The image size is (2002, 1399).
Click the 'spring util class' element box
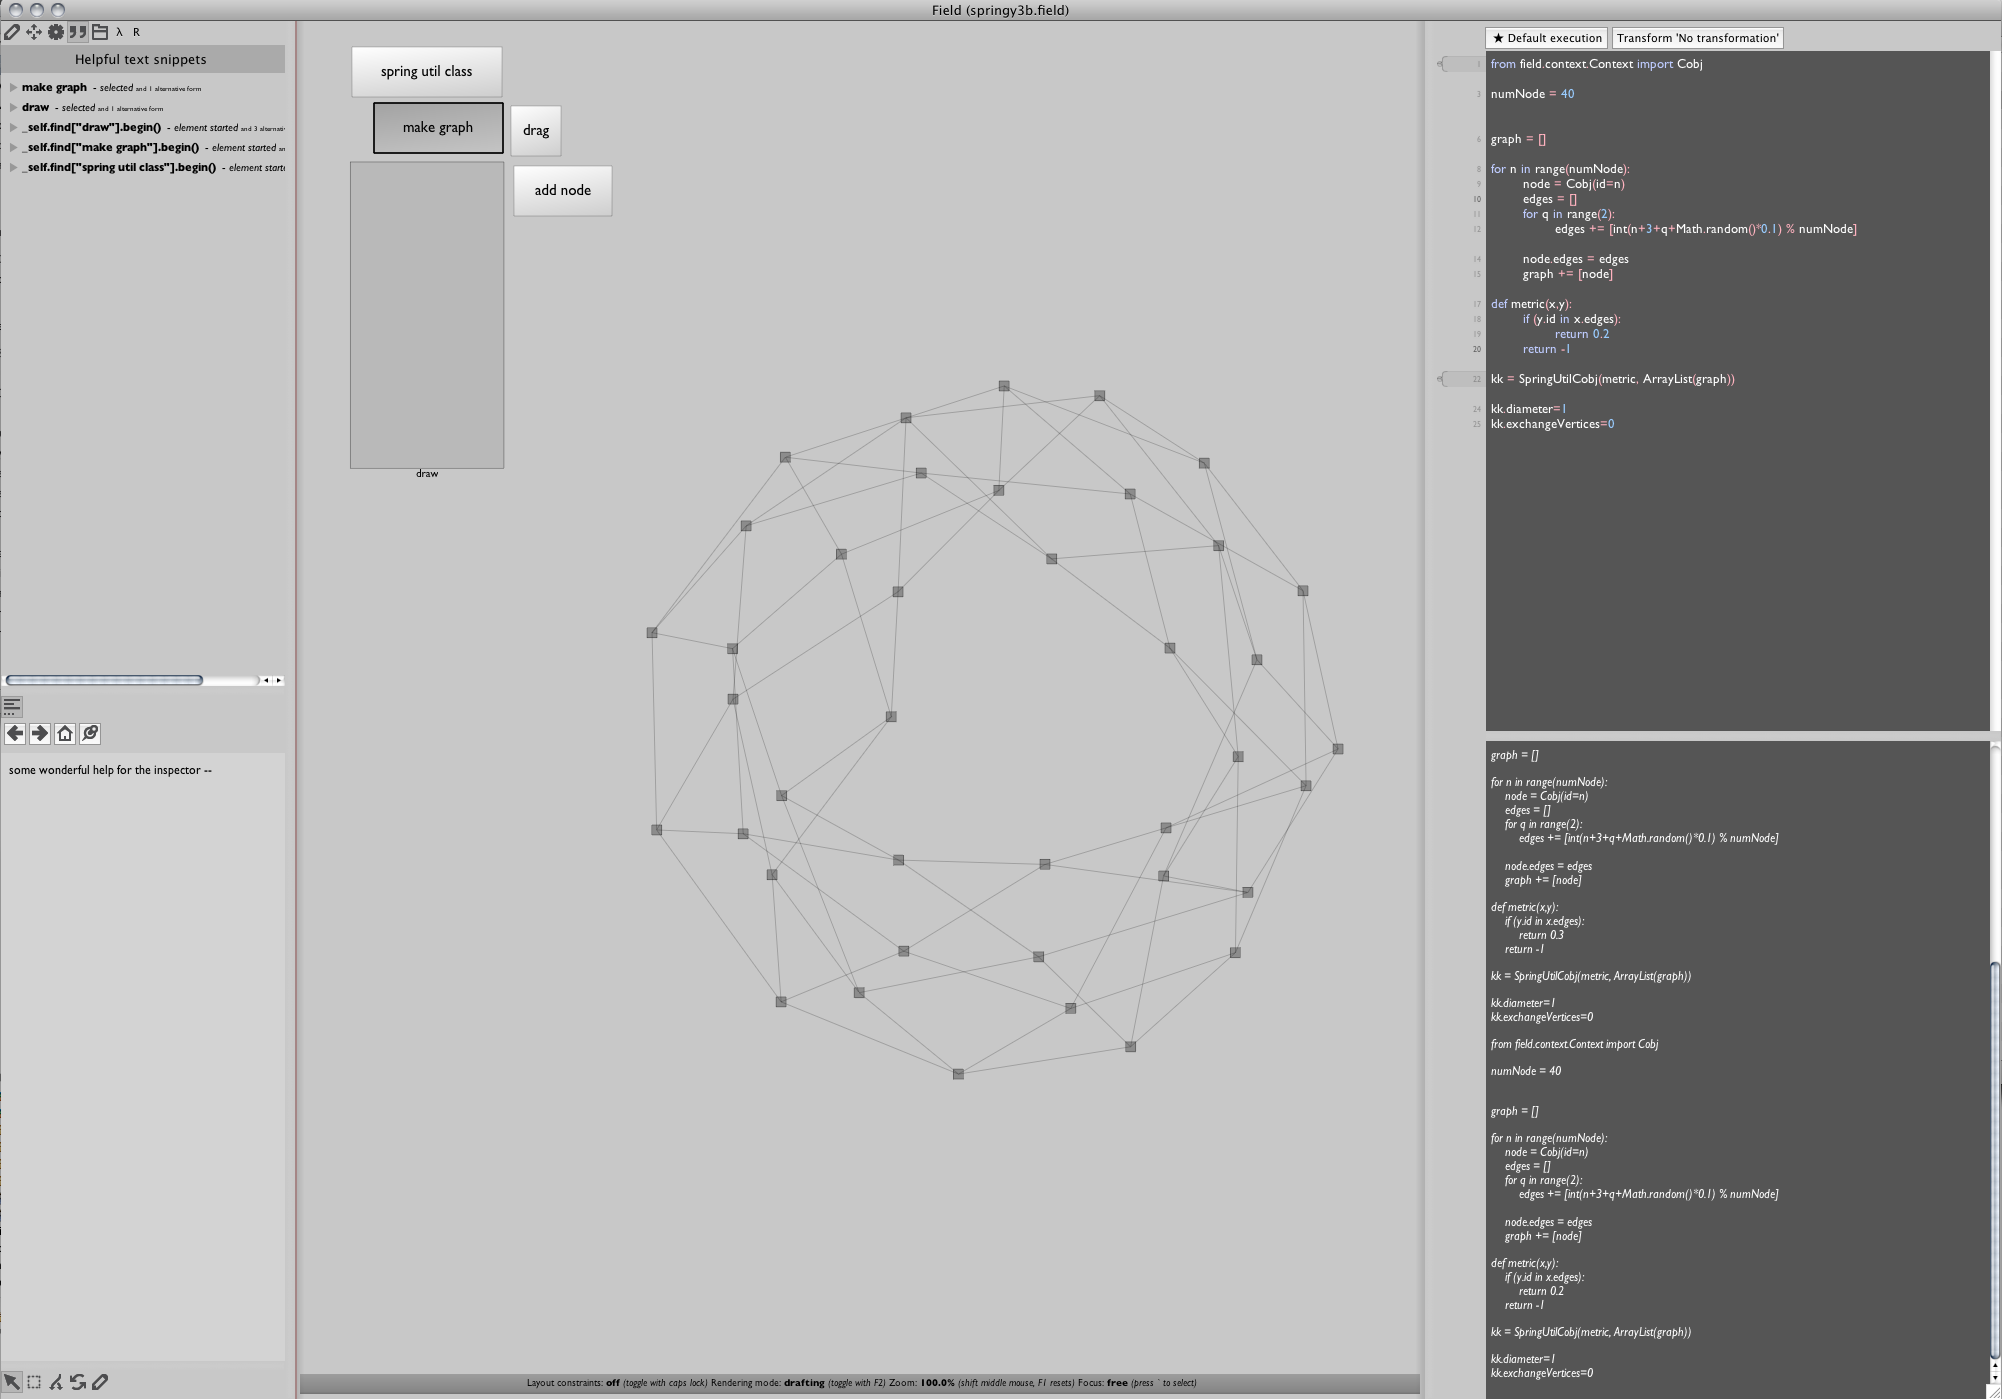(426, 72)
